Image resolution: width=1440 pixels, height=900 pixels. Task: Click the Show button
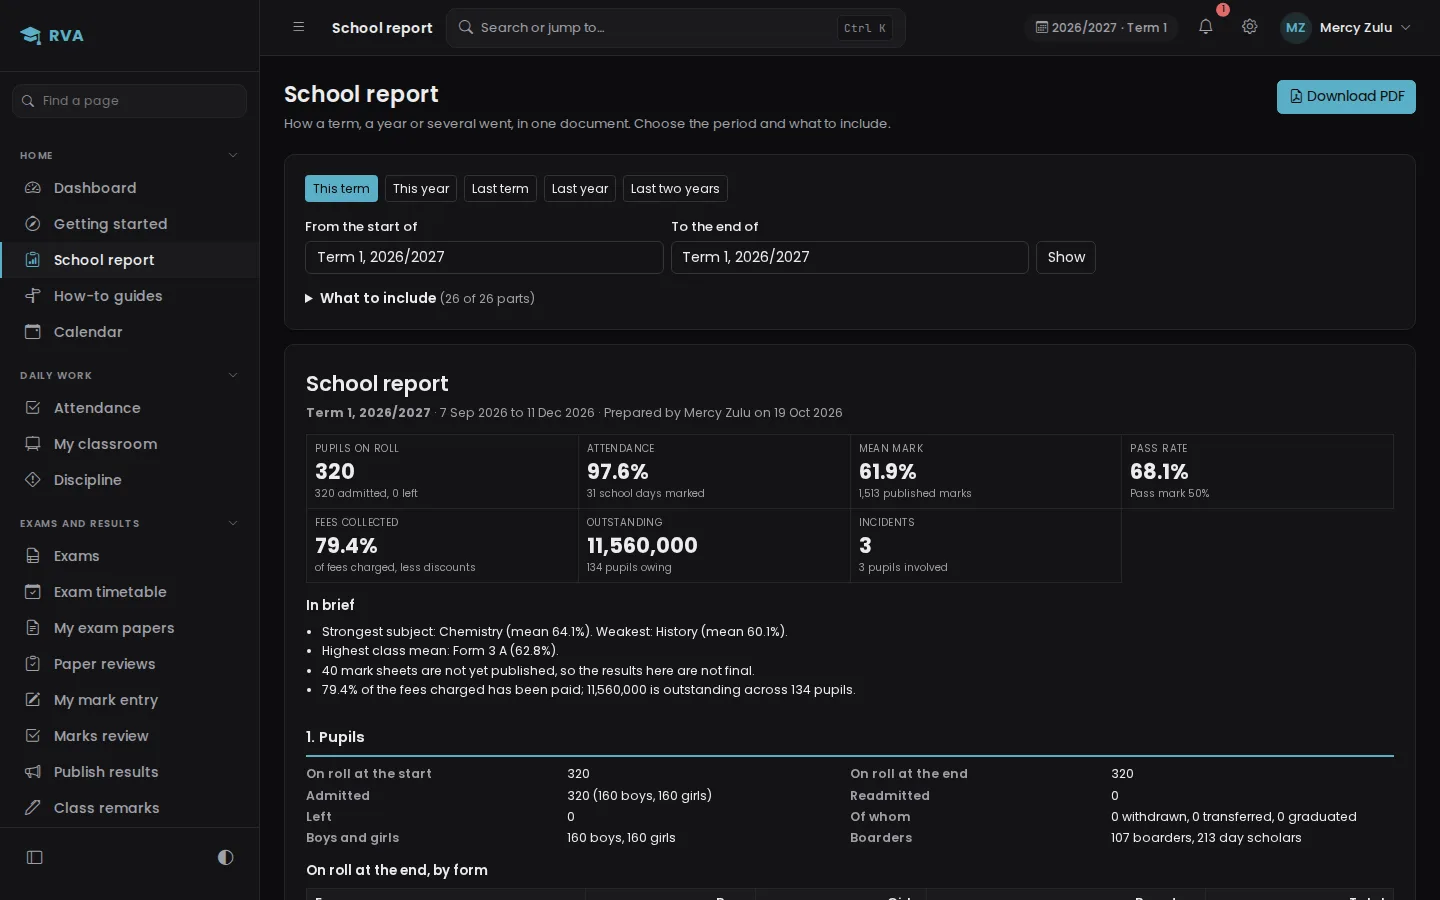click(x=1066, y=257)
